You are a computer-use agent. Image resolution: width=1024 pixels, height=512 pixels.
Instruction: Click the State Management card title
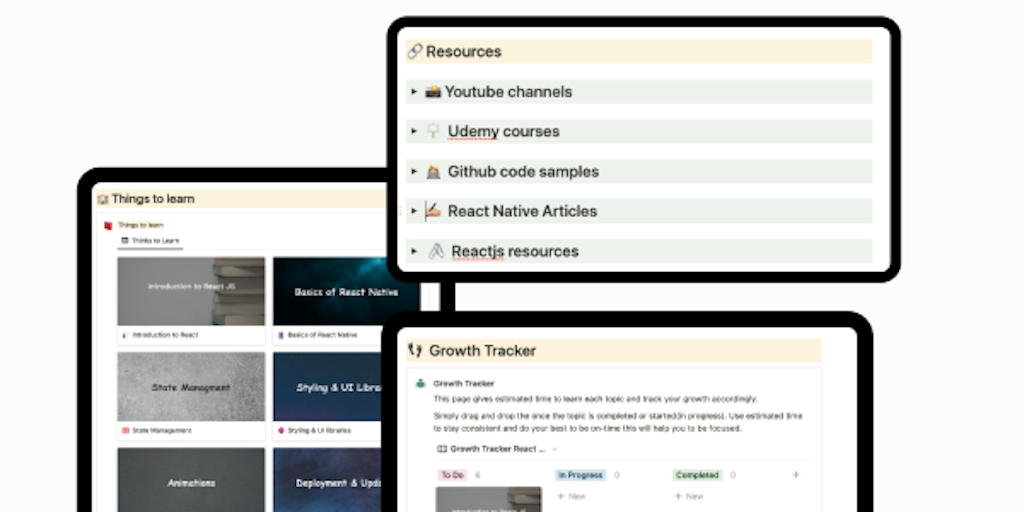pyautogui.click(x=162, y=431)
